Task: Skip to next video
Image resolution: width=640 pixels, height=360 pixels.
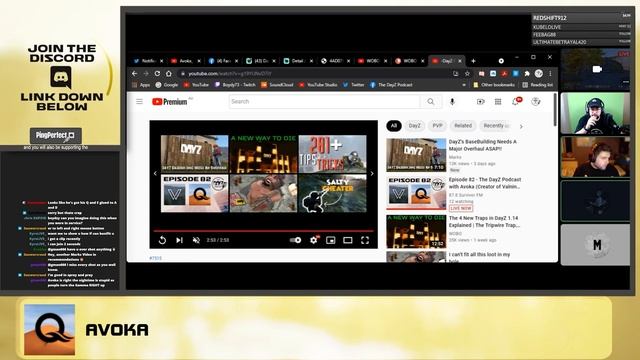Action: click(x=179, y=240)
